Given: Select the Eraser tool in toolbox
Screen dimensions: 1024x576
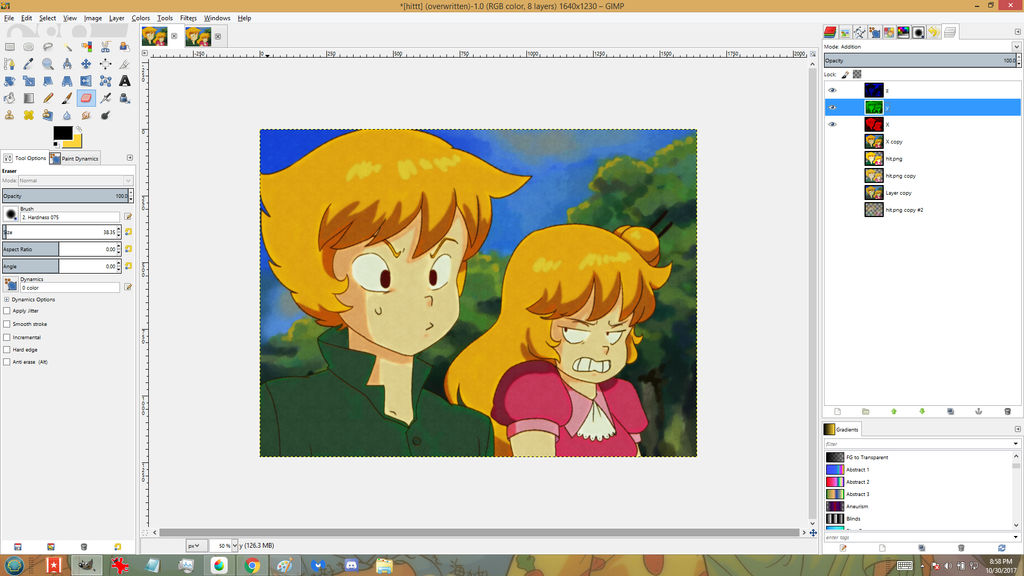Looking at the screenshot, I should [x=86, y=98].
